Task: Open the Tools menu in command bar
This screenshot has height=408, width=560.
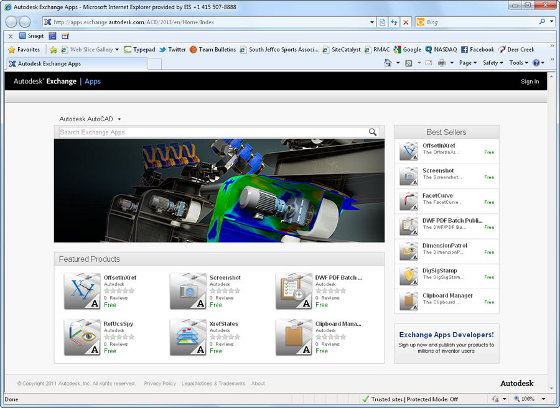Action: [x=518, y=63]
